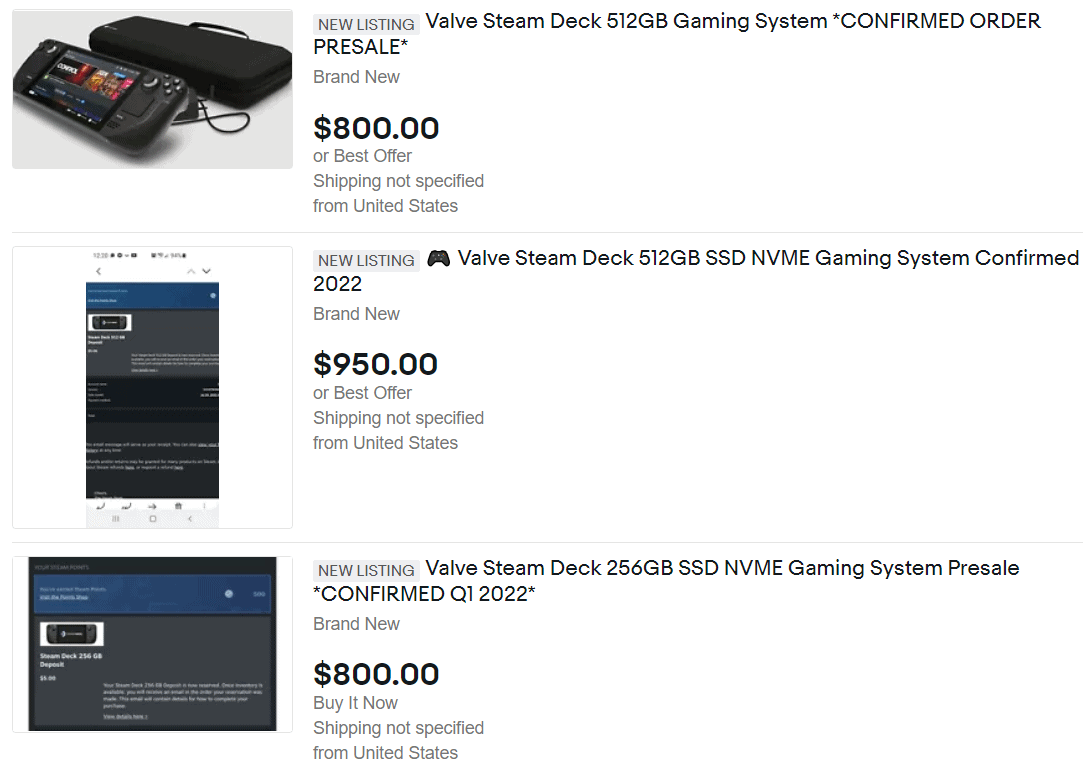Click the 'Buy It Now' text on the third listing

pyautogui.click(x=355, y=703)
